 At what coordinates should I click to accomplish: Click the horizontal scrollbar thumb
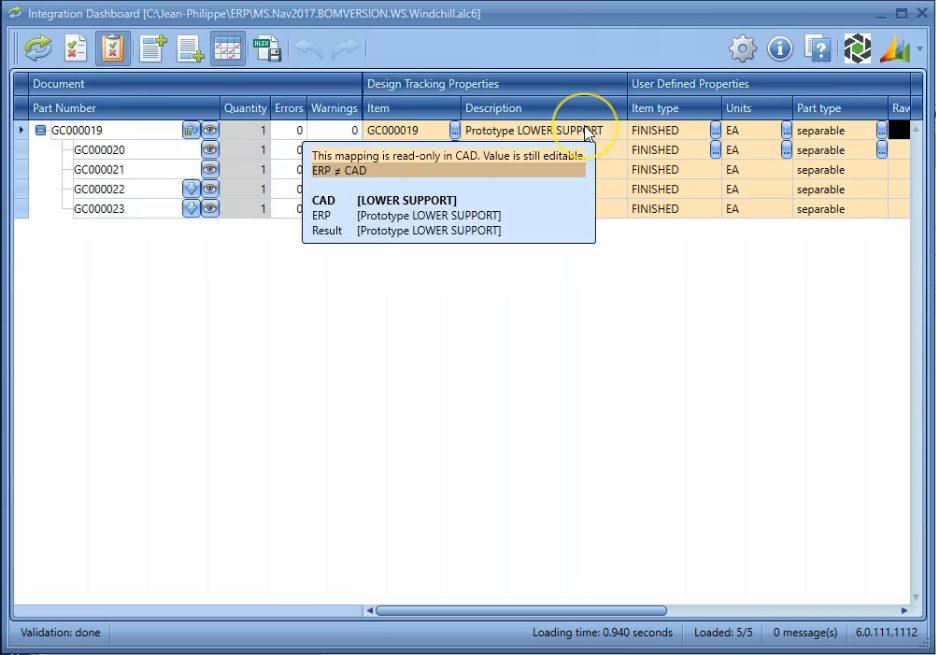pyautogui.click(x=521, y=610)
